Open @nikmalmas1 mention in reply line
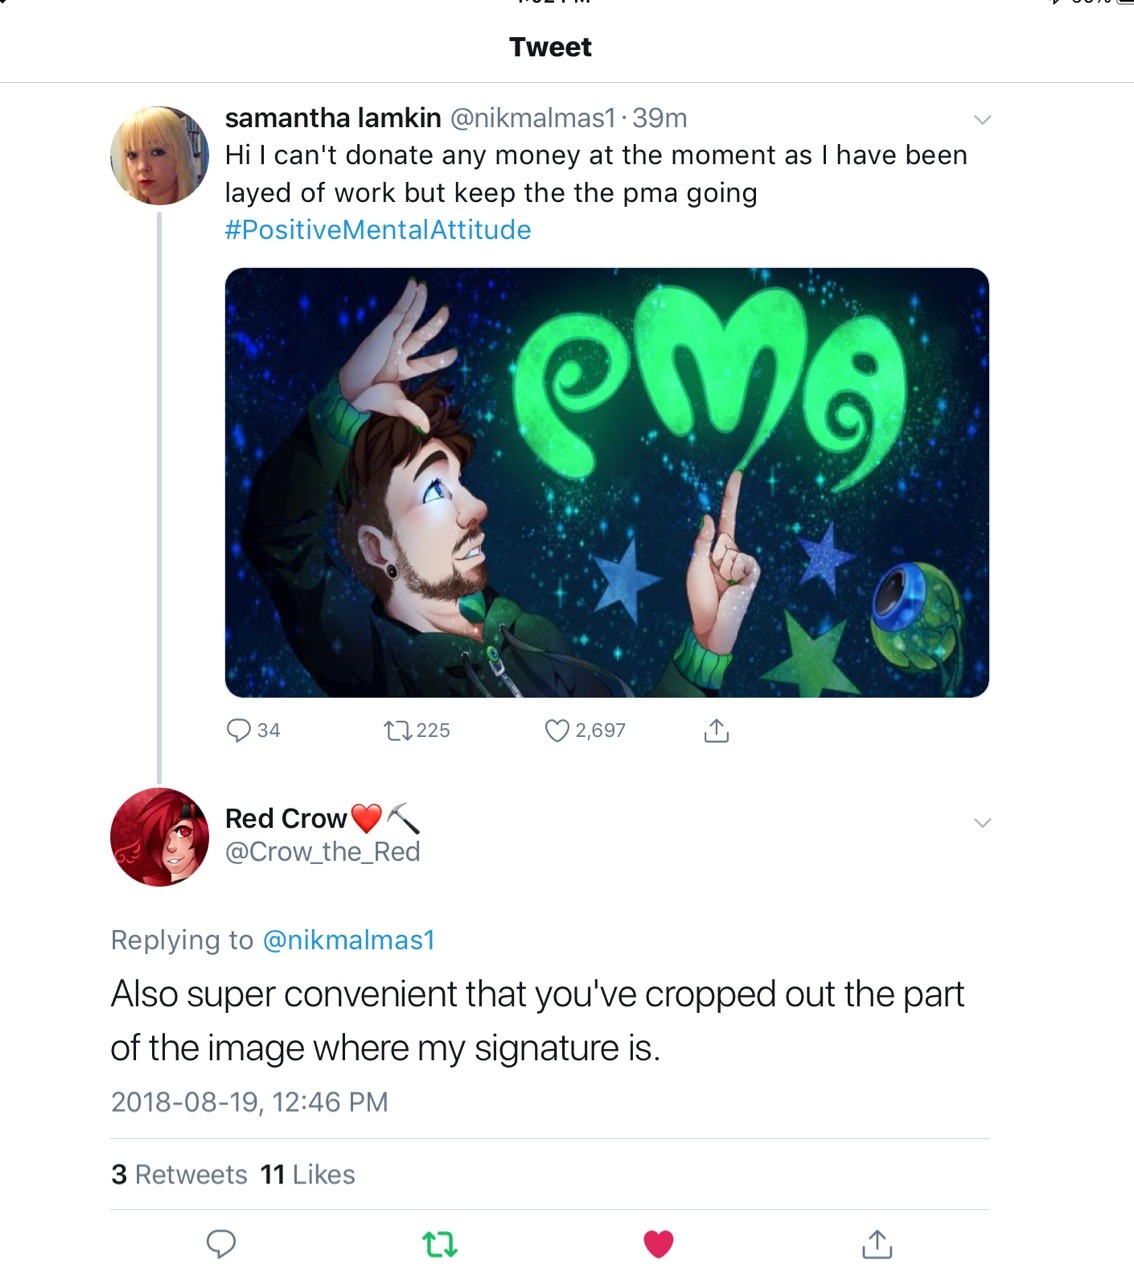This screenshot has height=1280, width=1134. point(348,940)
